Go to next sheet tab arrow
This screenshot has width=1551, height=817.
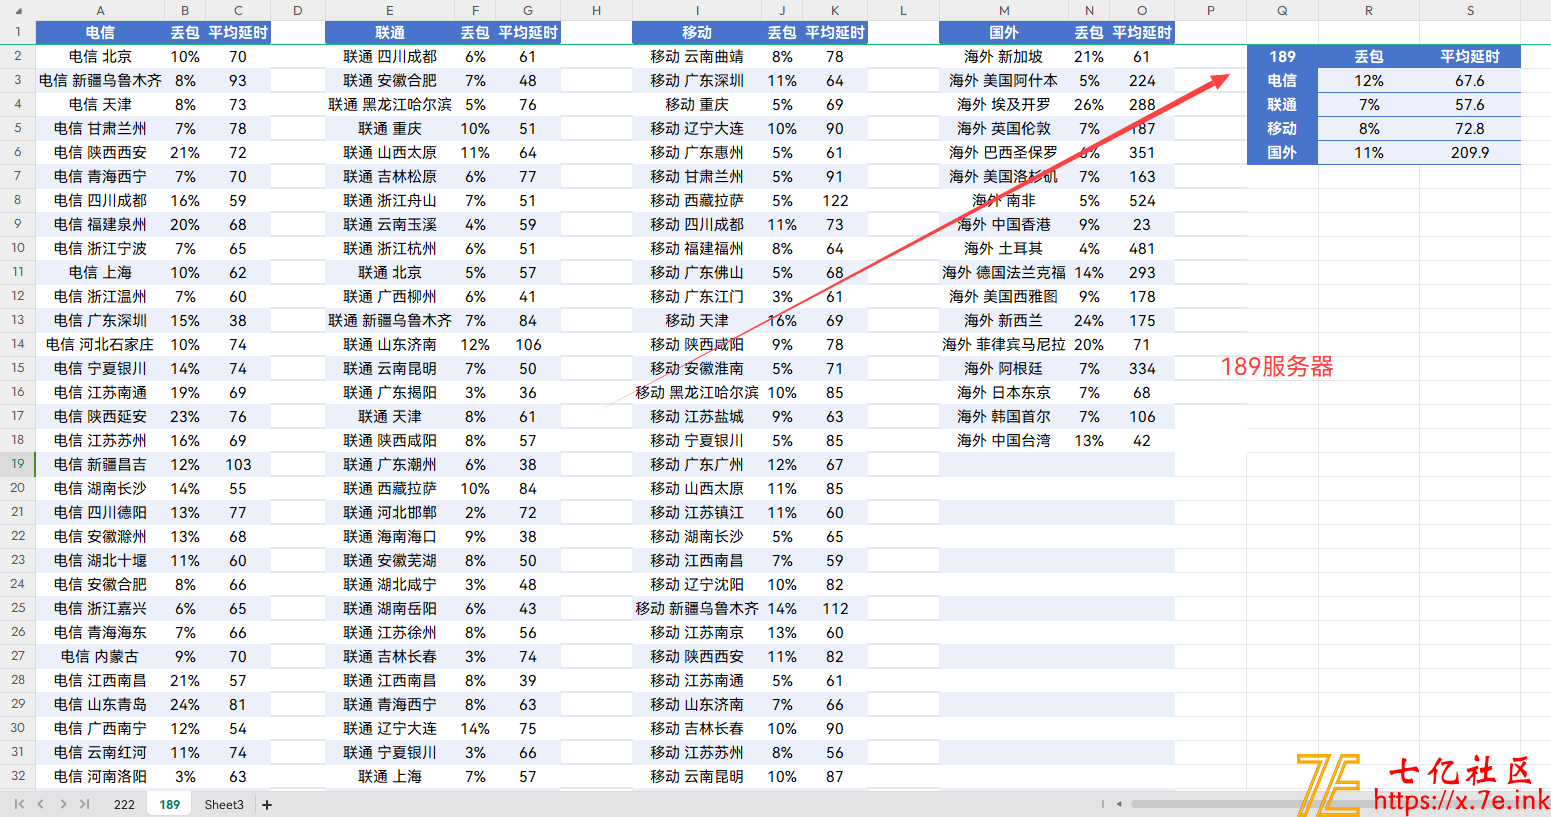coord(63,804)
